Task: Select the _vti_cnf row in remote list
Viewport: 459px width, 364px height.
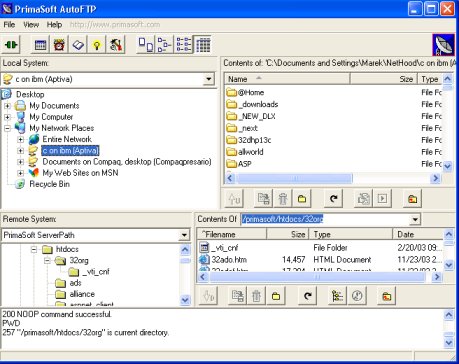Action: [x=321, y=248]
